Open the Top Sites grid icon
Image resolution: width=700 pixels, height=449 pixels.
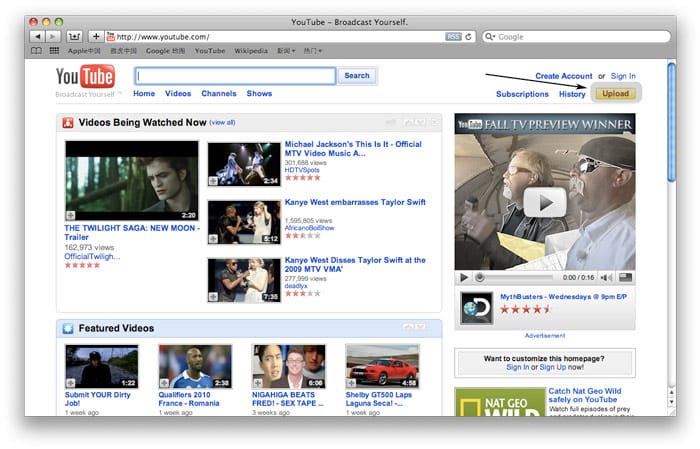click(54, 50)
